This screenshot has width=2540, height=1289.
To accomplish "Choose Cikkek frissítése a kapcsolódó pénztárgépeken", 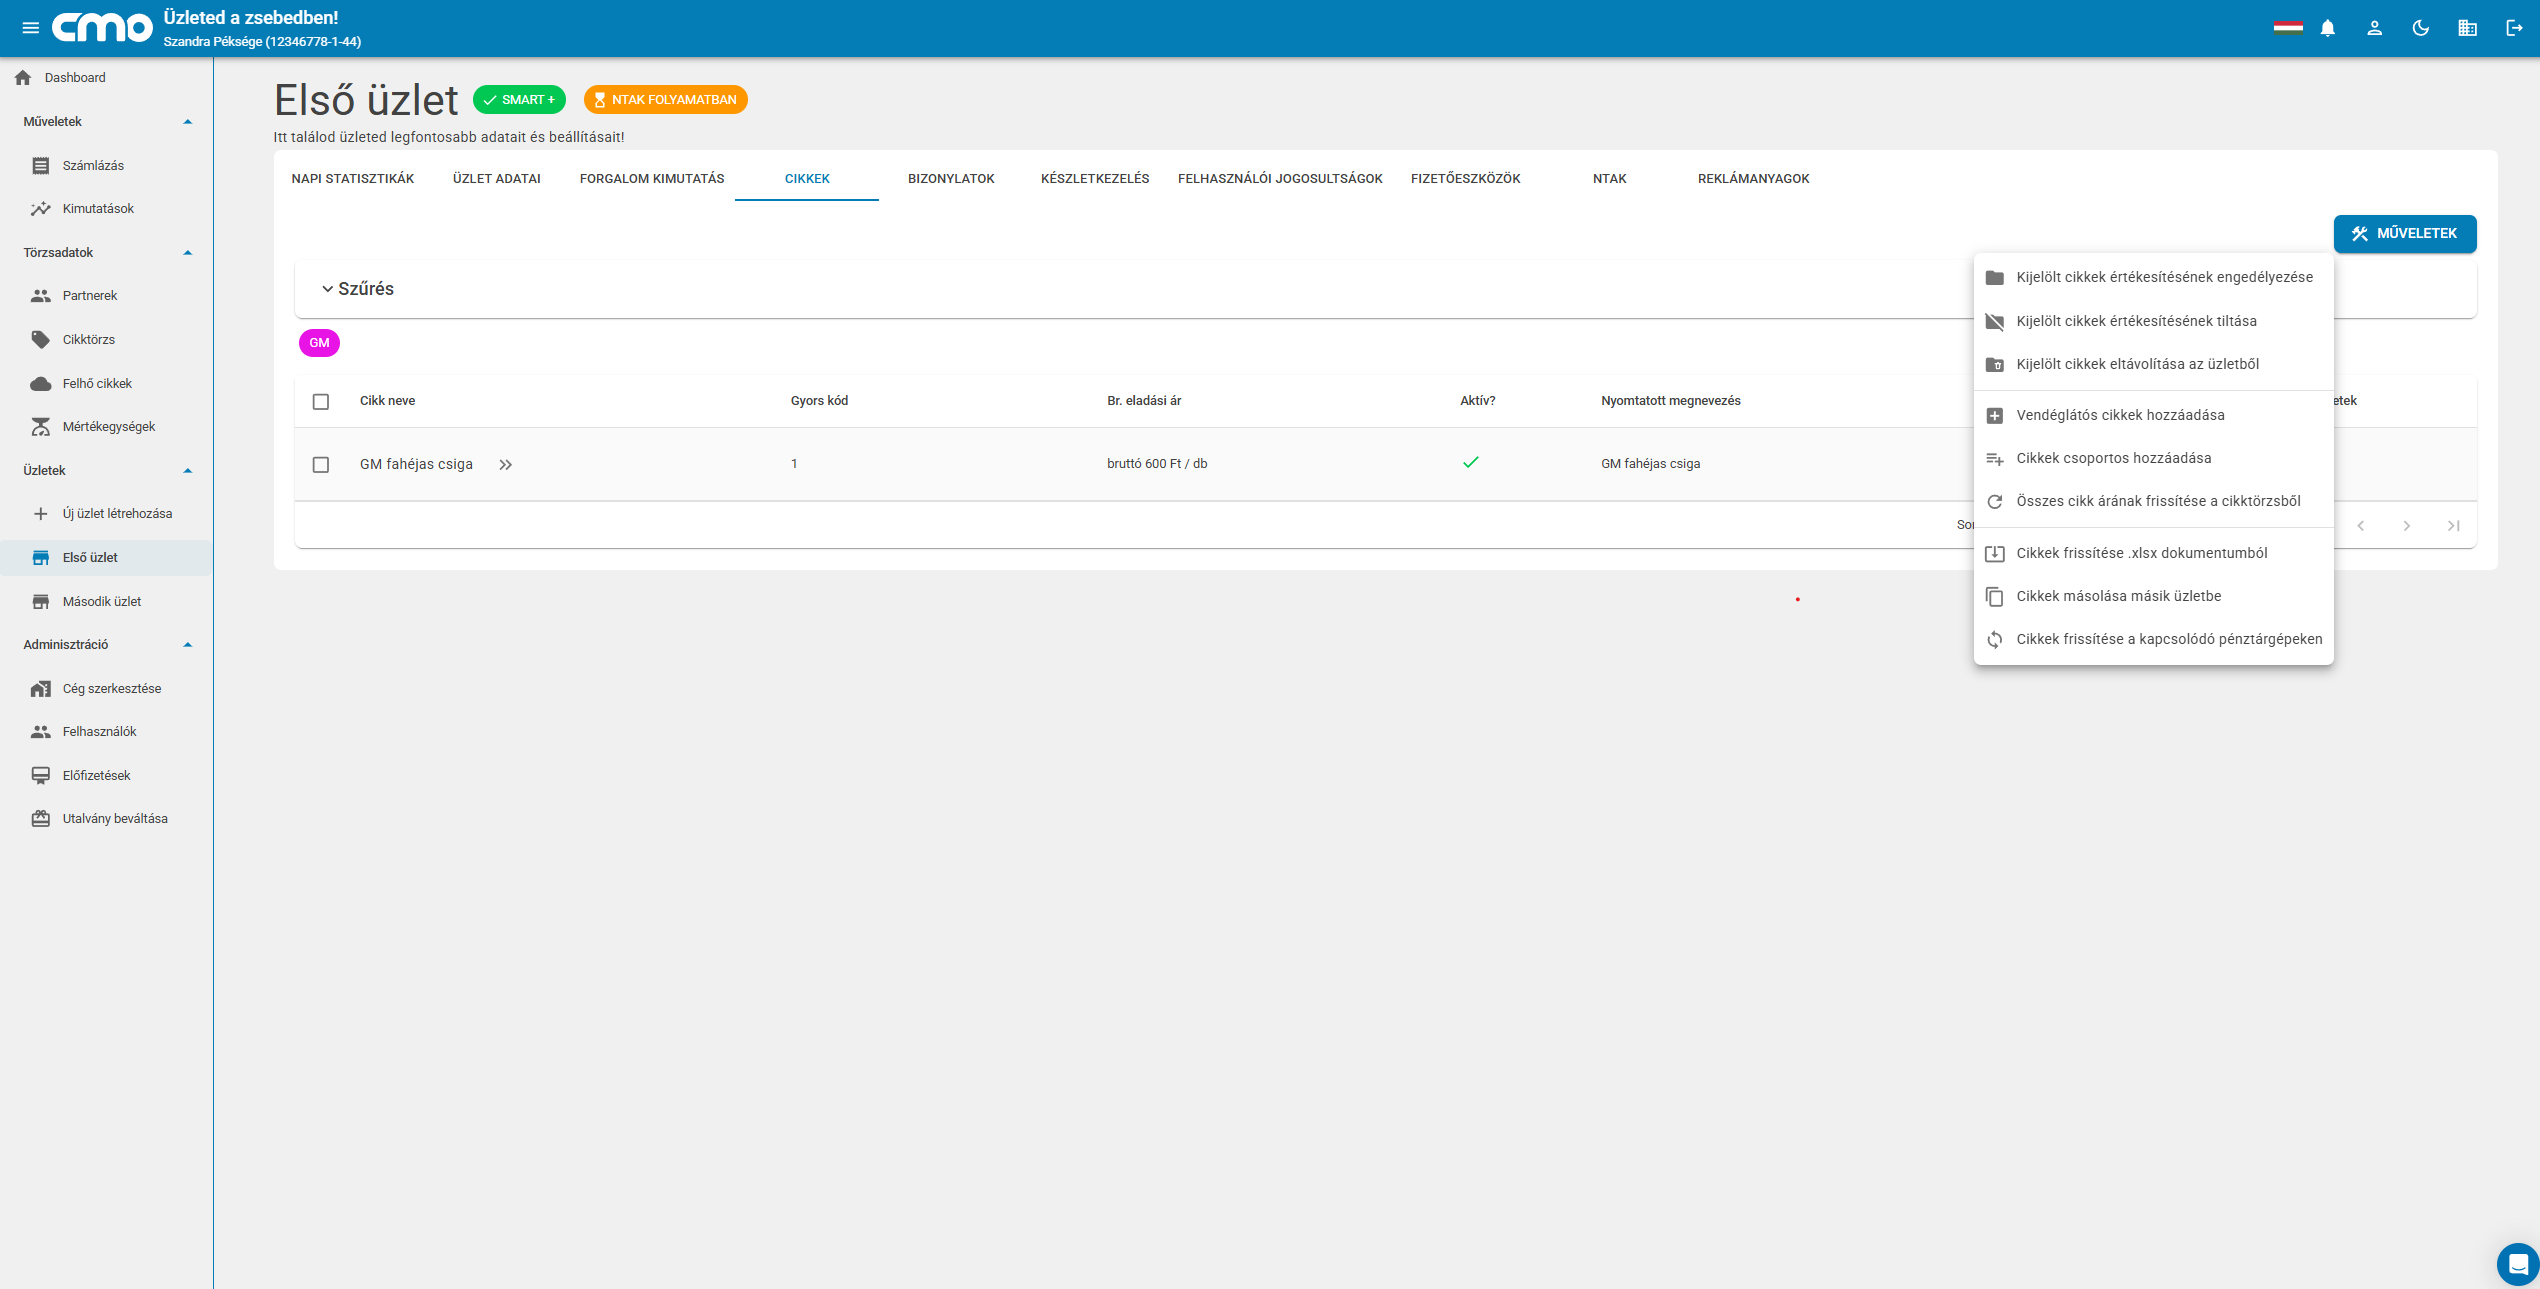I will 2153,639.
